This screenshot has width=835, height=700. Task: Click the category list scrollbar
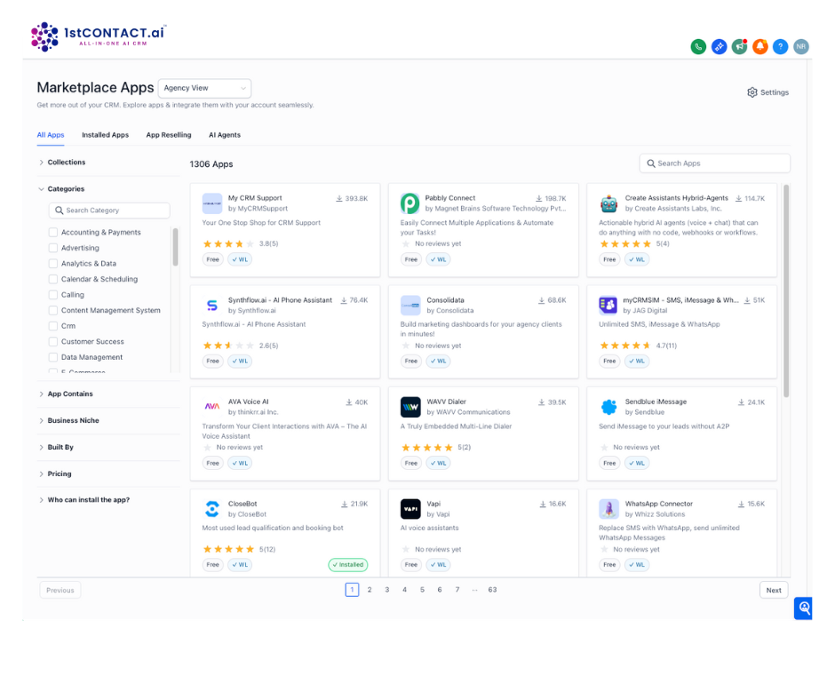[176, 247]
